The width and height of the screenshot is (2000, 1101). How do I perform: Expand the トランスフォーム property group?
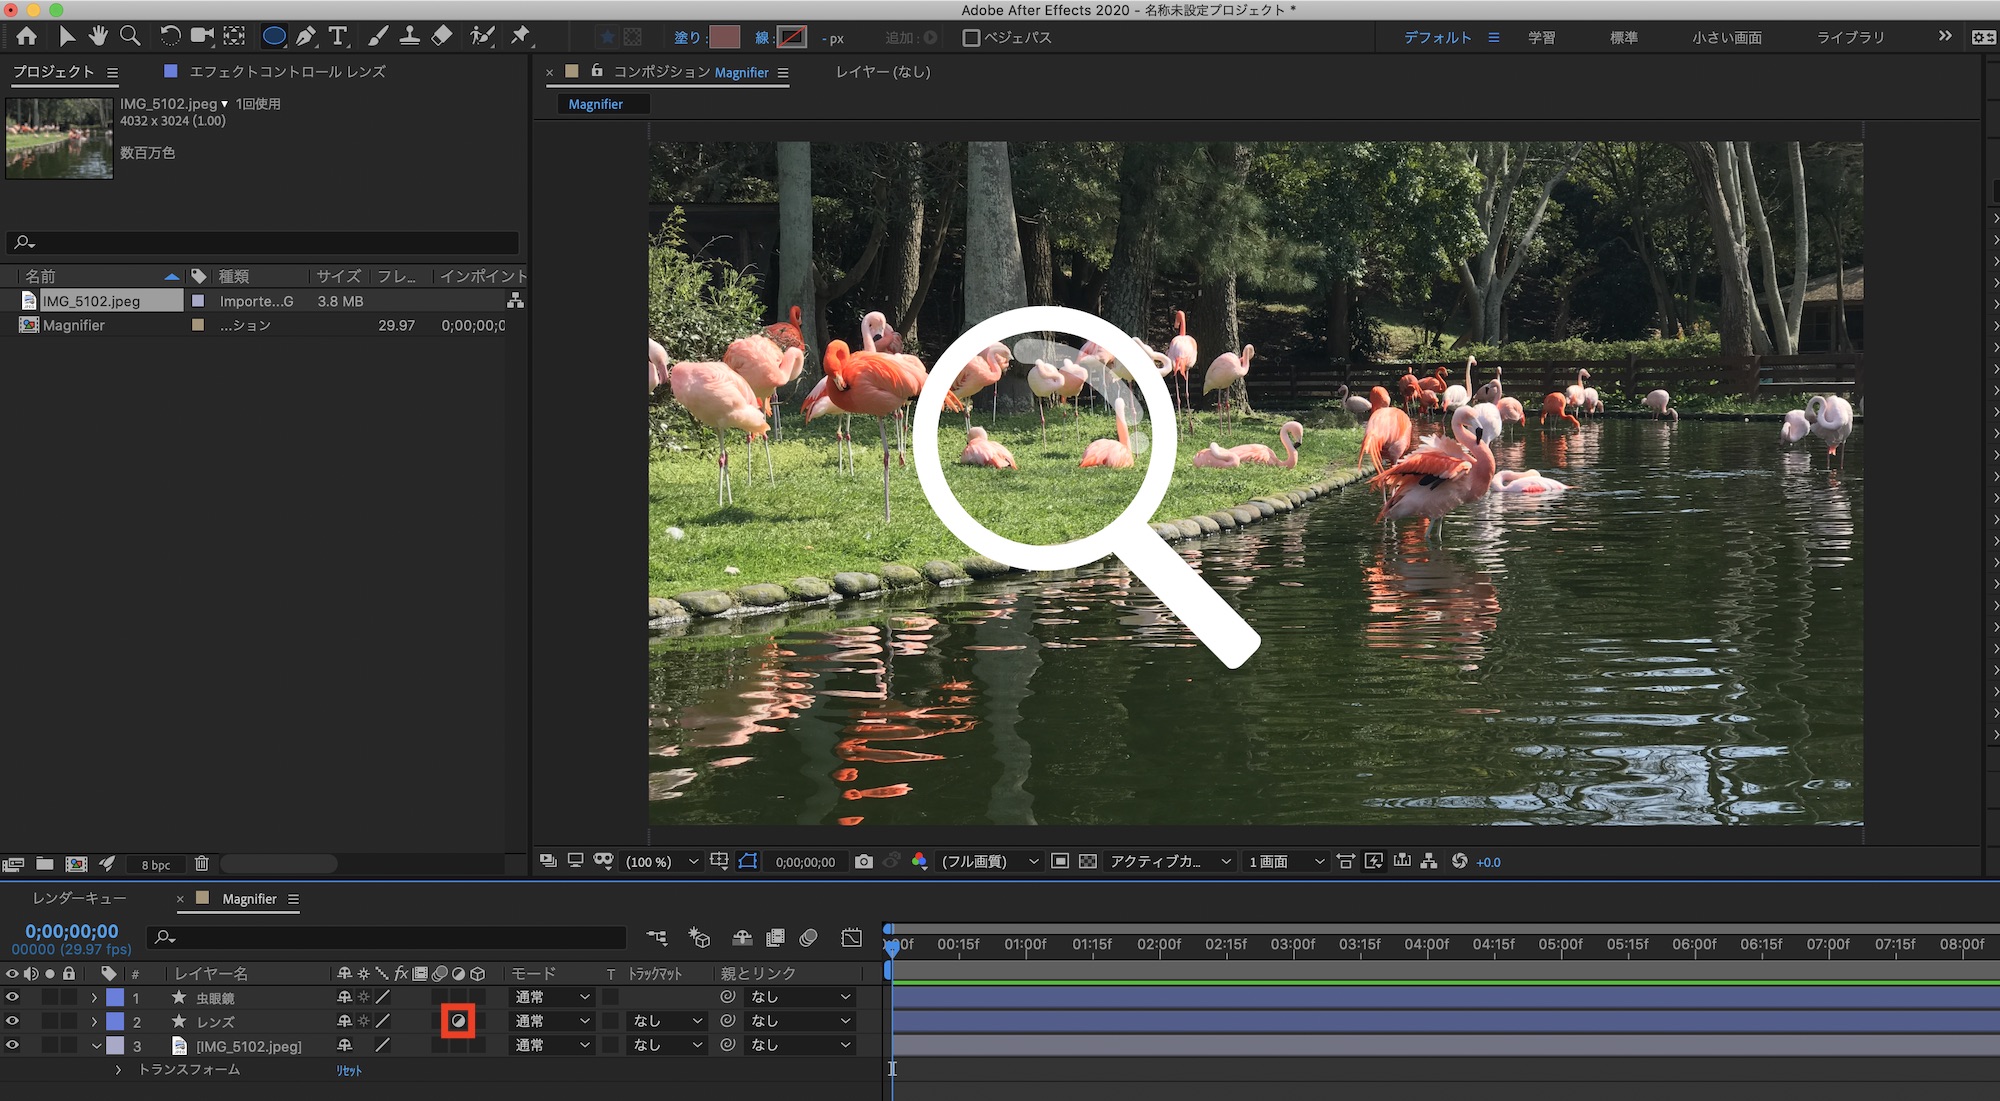click(118, 1070)
